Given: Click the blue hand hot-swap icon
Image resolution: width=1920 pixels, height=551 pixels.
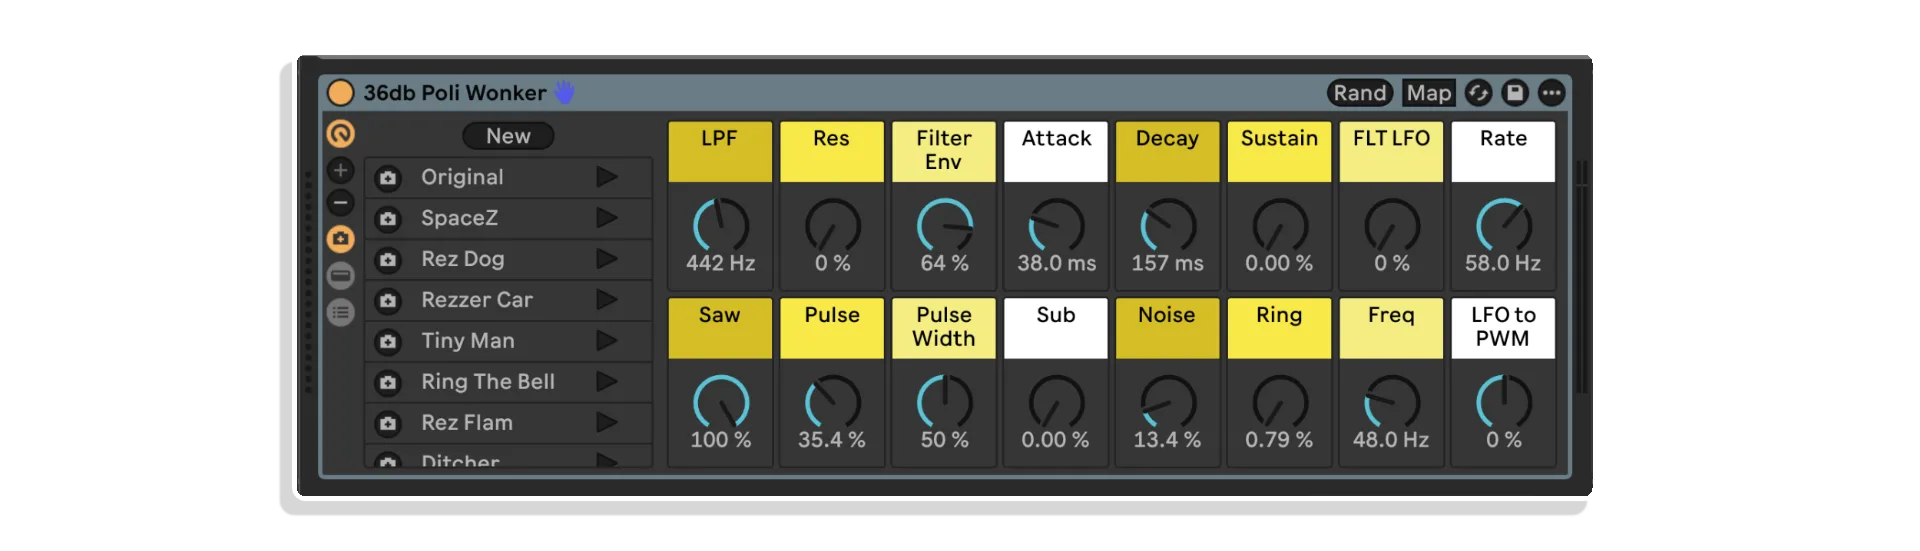Looking at the screenshot, I should [x=565, y=92].
